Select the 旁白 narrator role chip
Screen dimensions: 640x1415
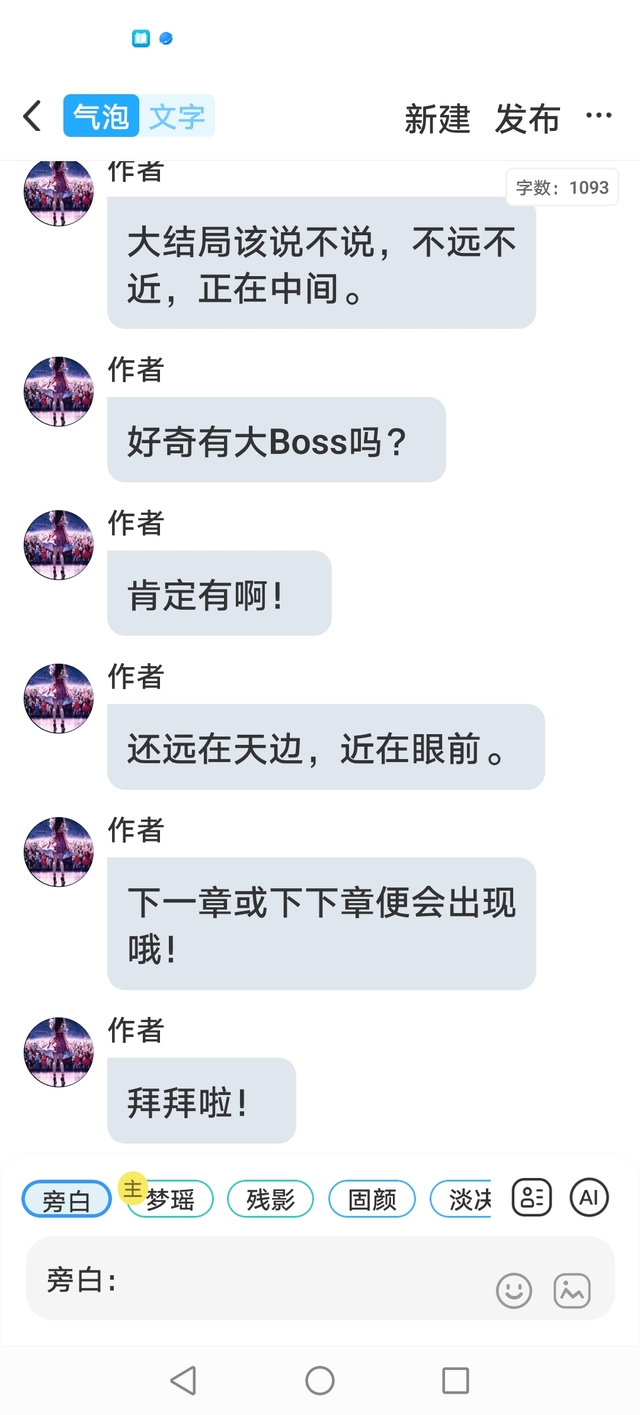point(67,1199)
